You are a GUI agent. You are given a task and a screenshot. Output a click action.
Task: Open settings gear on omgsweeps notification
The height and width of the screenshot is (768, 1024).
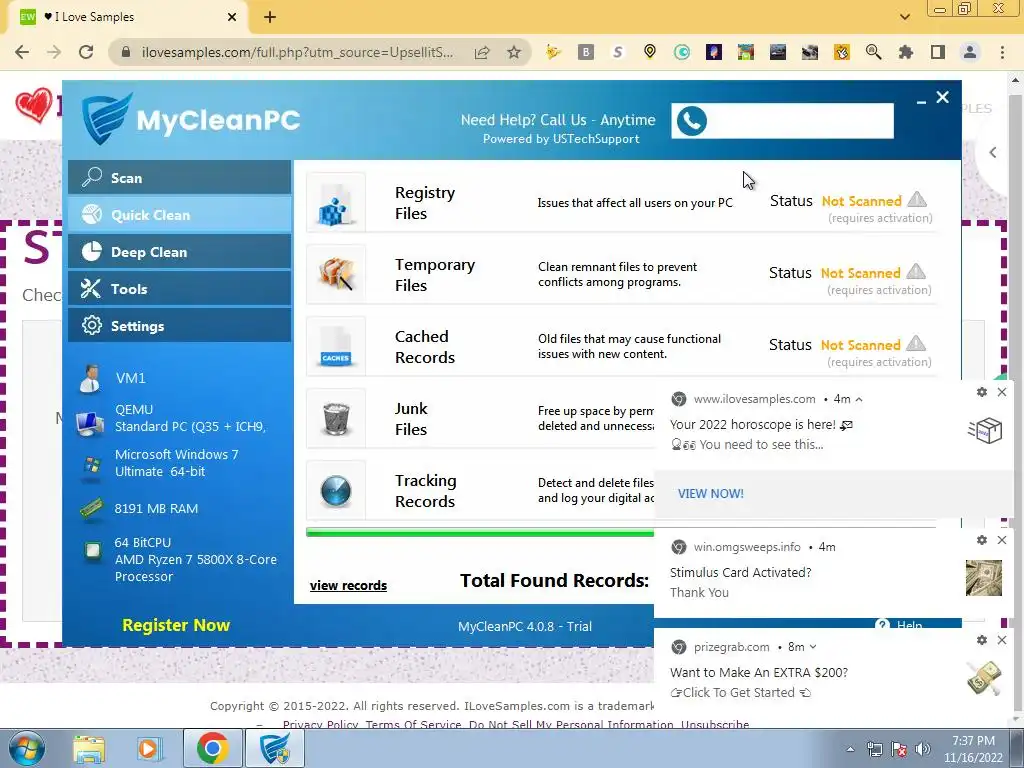coord(982,540)
